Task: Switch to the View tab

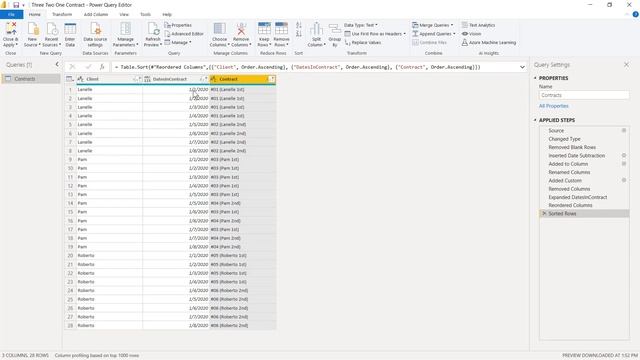Action: [124, 14]
